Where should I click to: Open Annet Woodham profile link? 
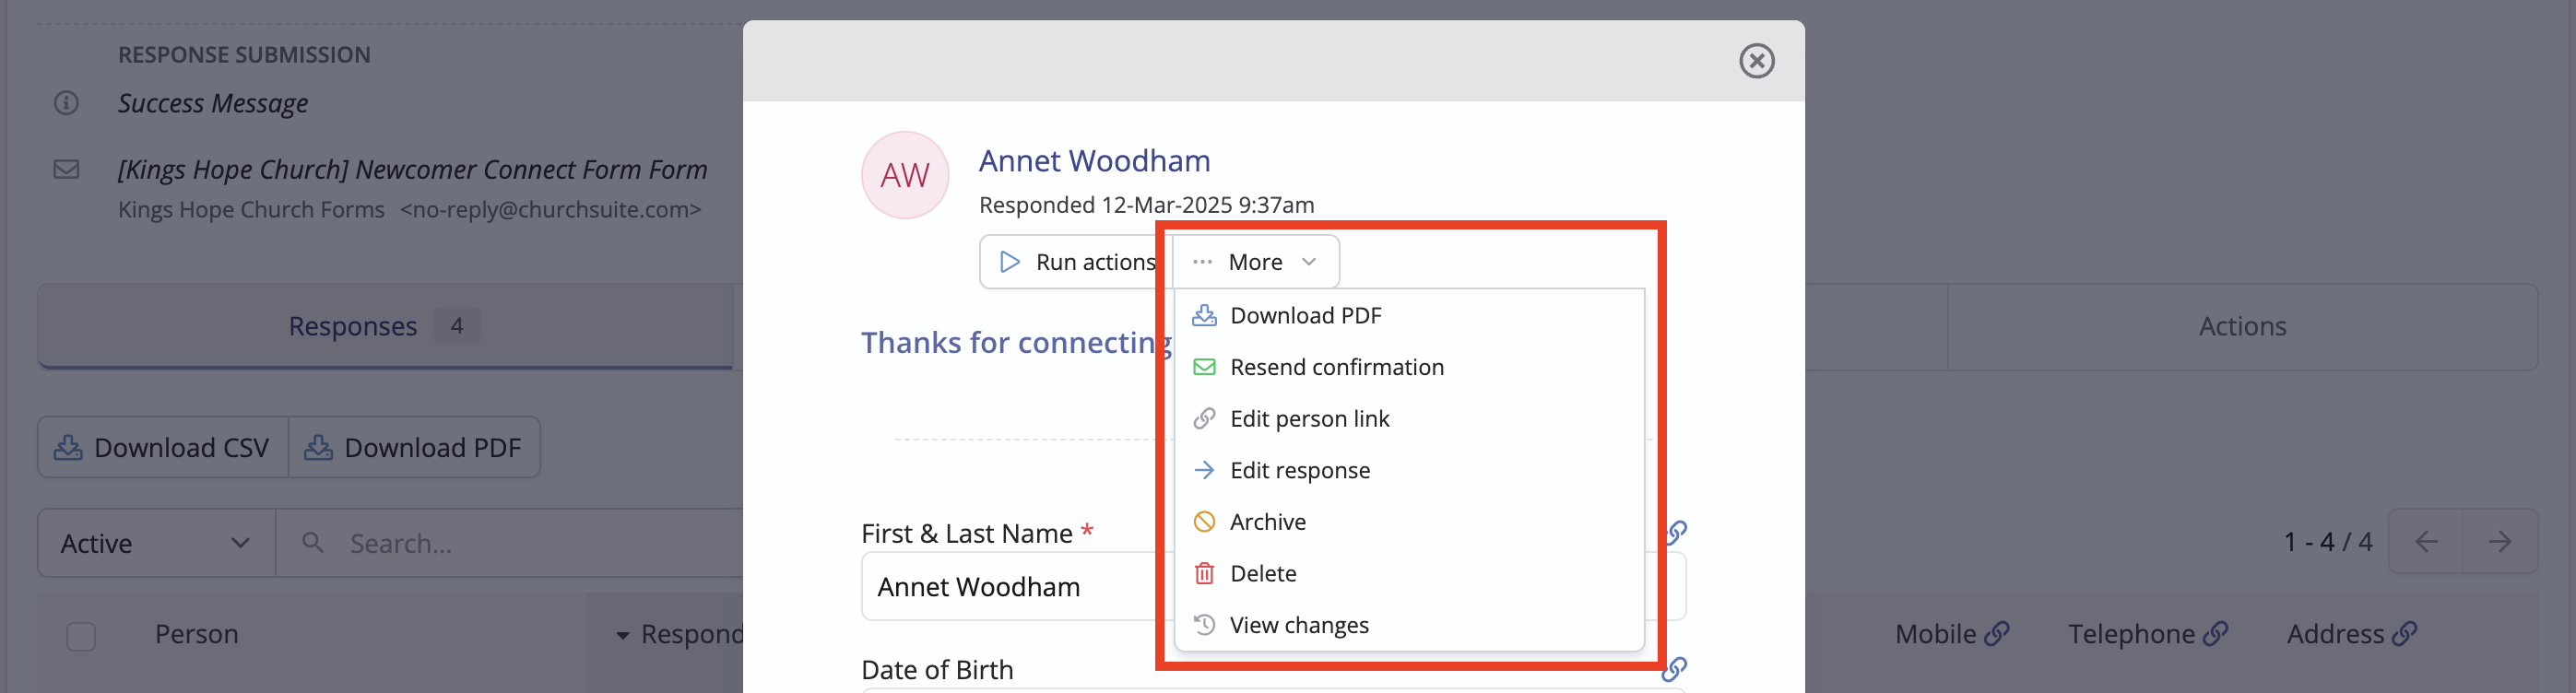pos(1094,161)
